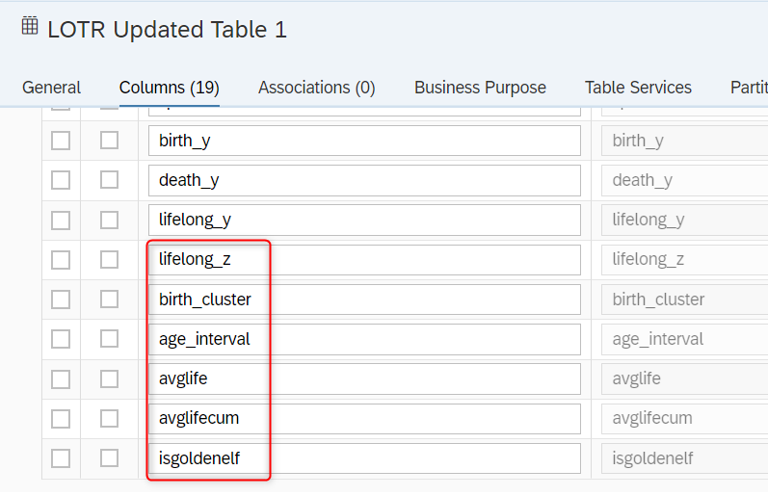Edit the death_y column name field
Screen dimensions: 773x492
tap(364, 180)
